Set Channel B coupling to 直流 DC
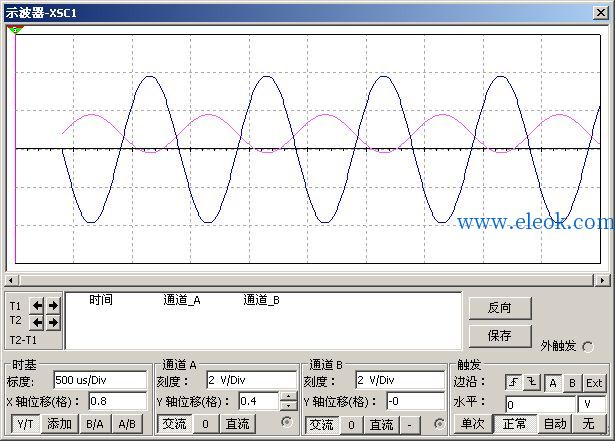 [382, 425]
